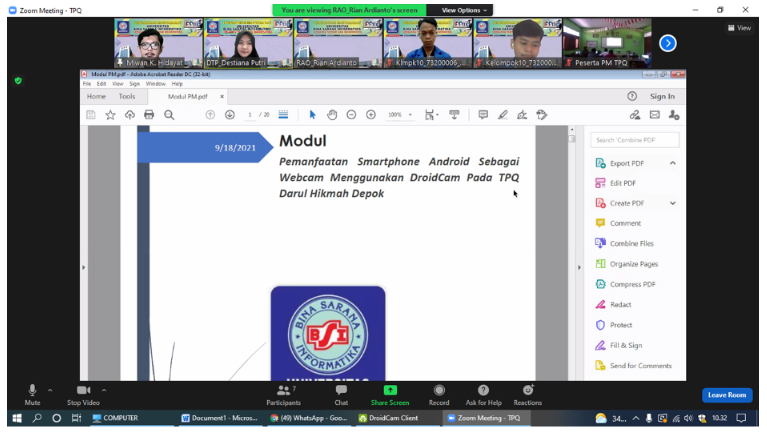767x434 pixels.
Task: Open the Window menu
Action: tap(156, 84)
